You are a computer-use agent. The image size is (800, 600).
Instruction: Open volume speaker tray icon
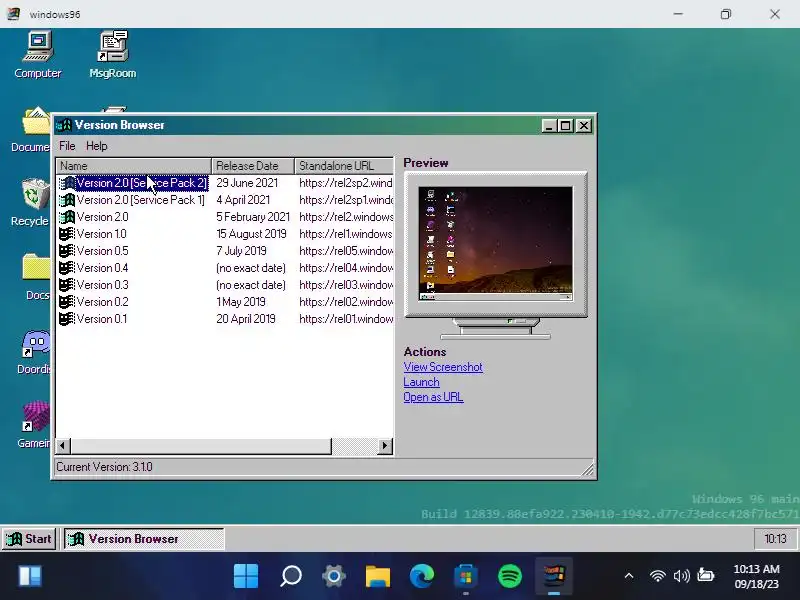tap(681, 576)
